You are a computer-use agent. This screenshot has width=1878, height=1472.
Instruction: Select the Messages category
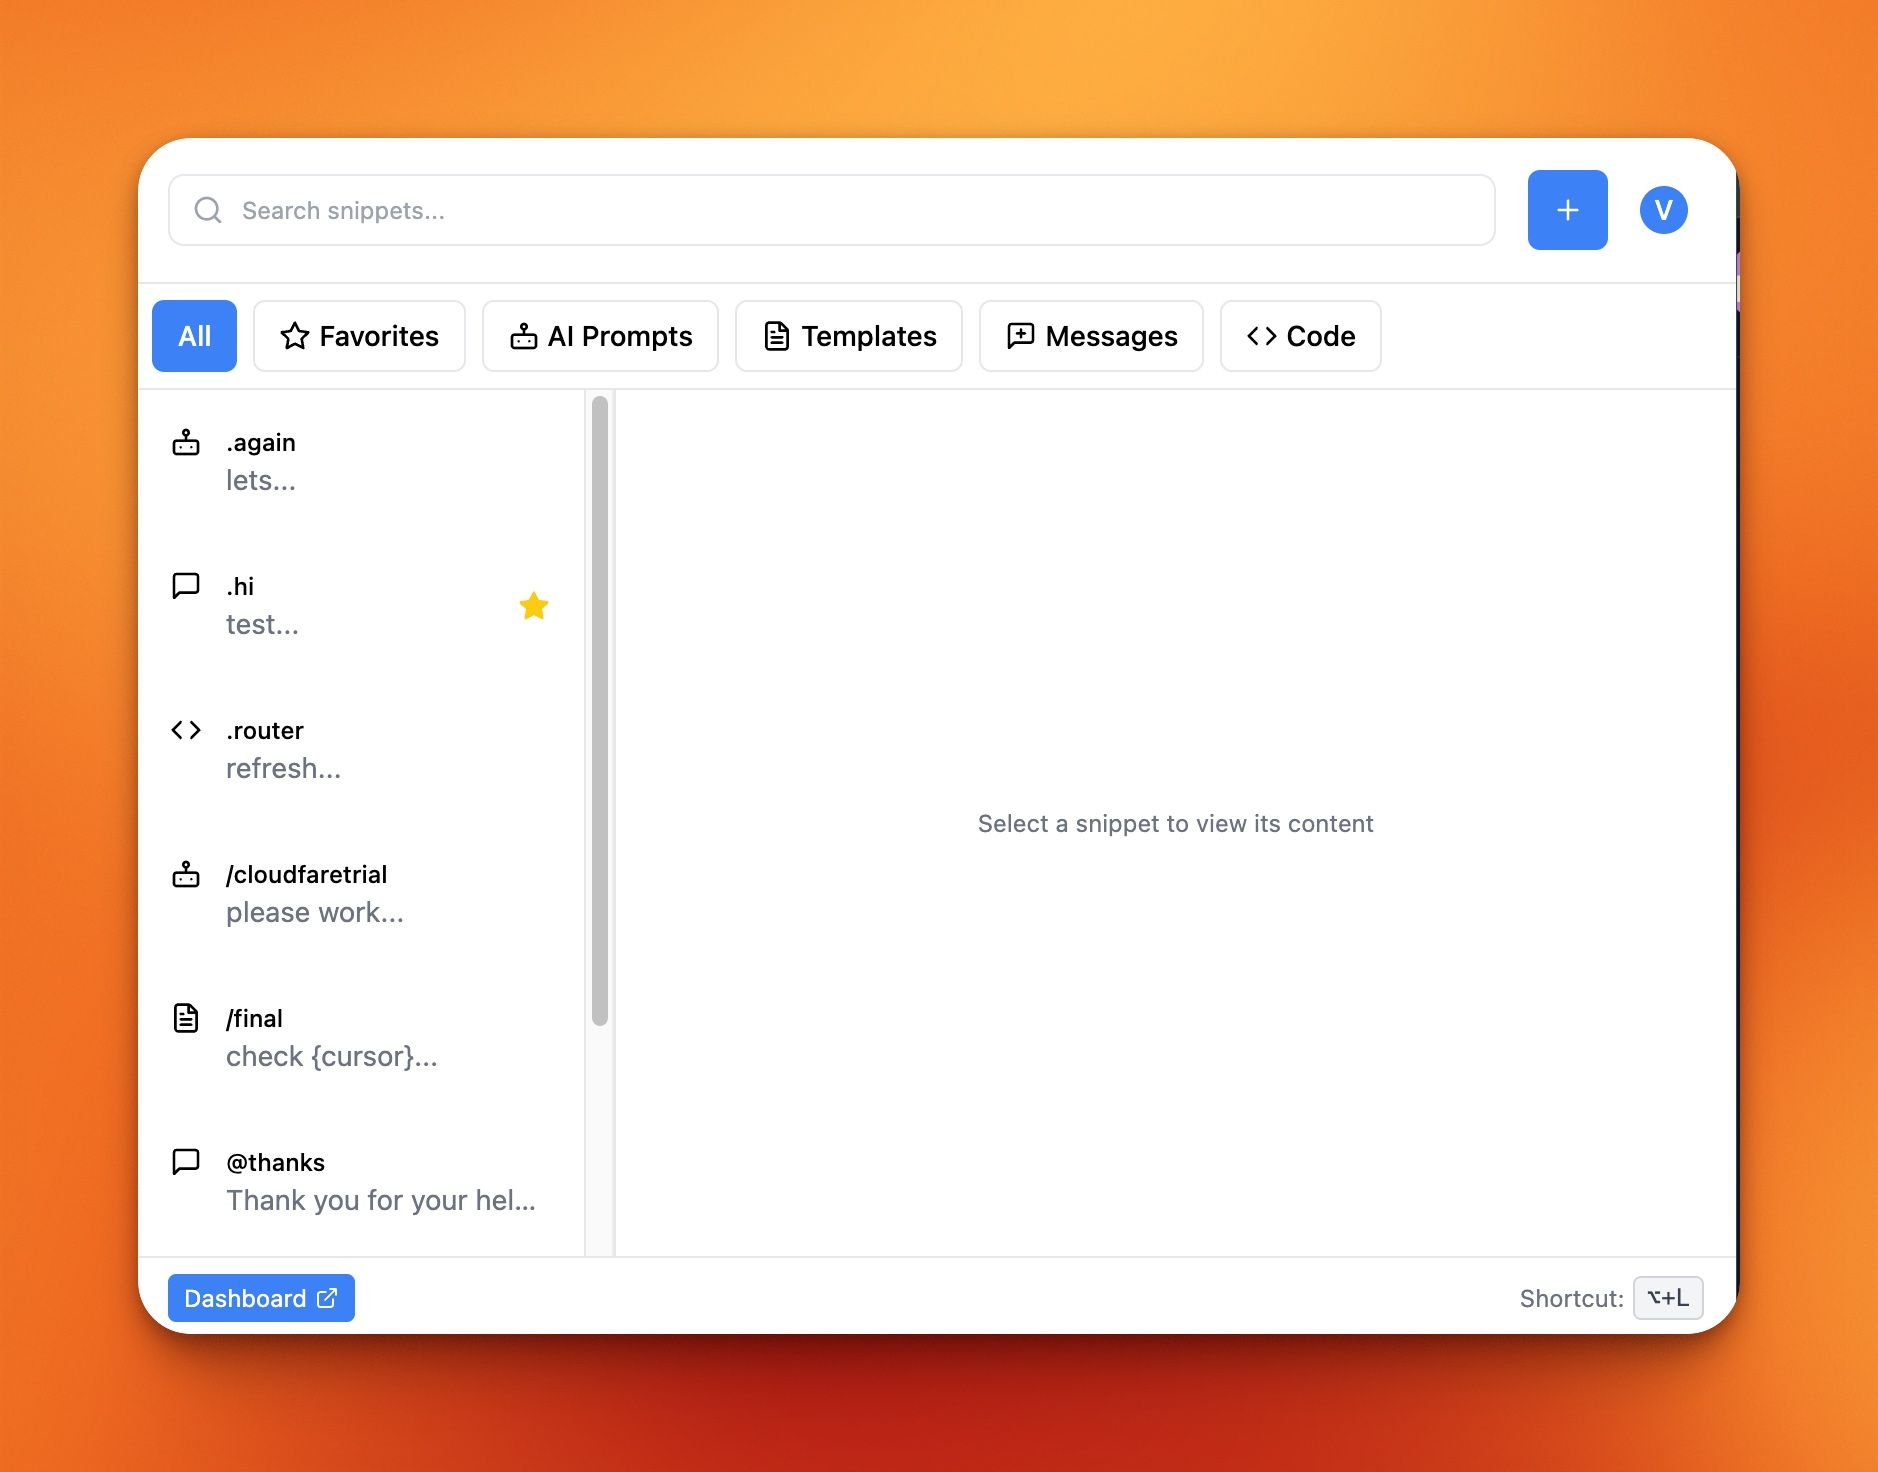1090,336
